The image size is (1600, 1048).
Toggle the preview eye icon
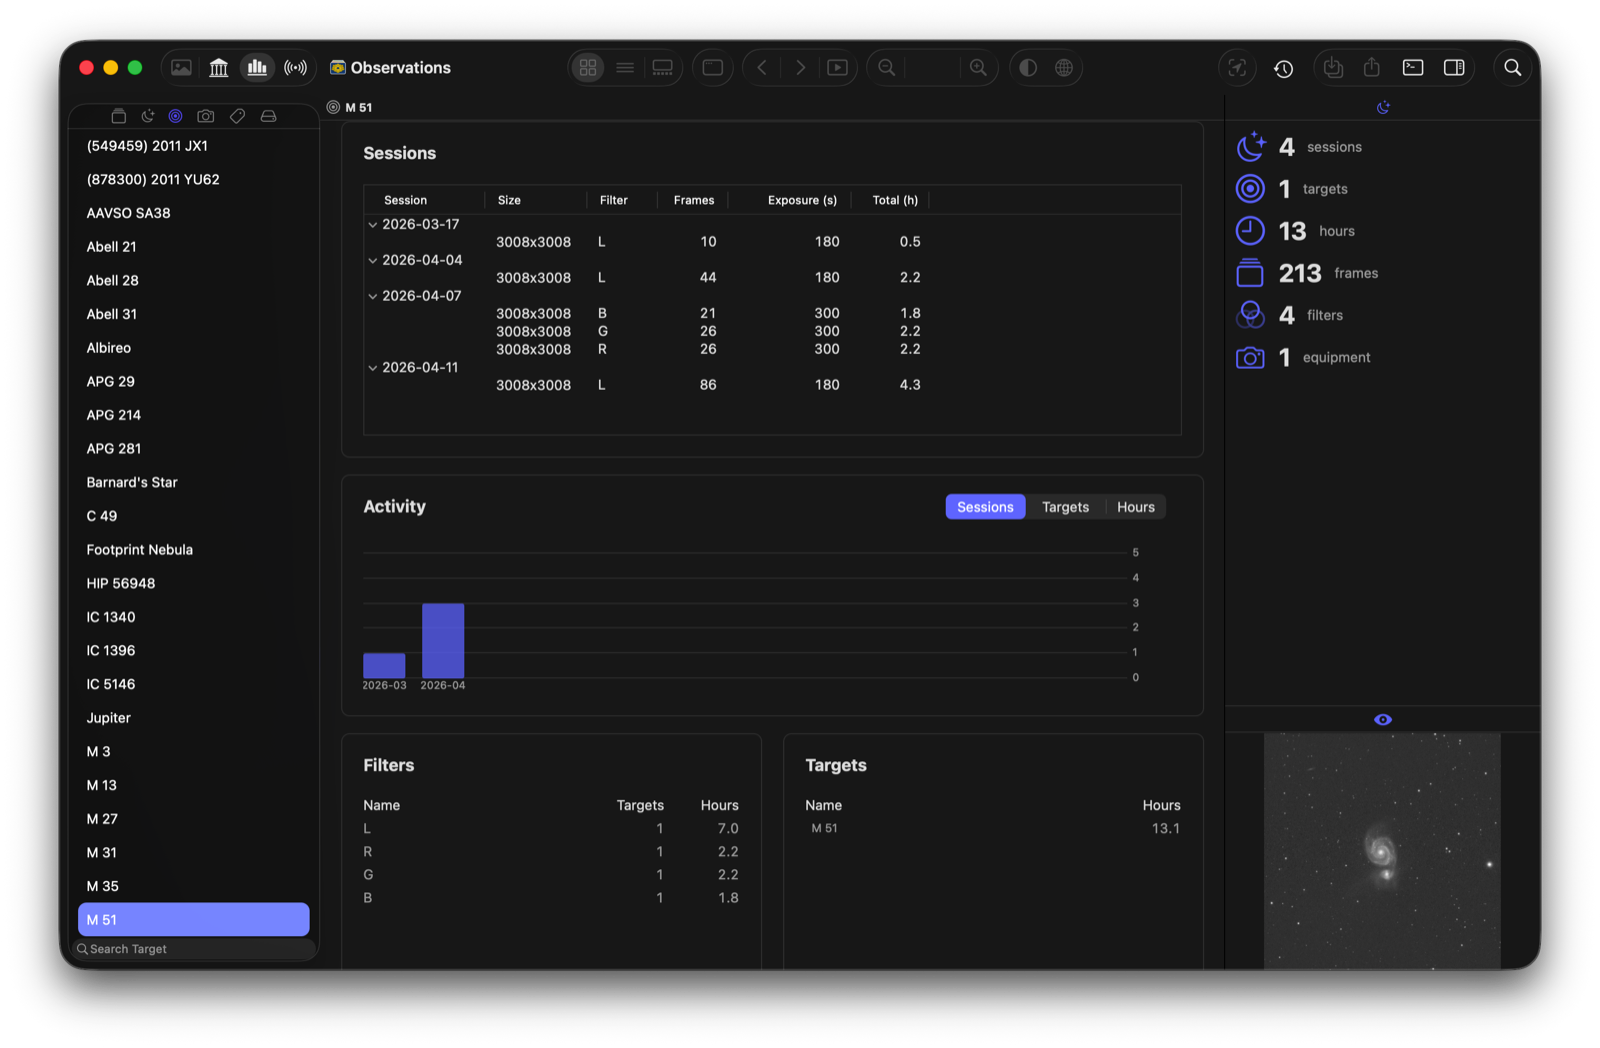point(1383,720)
